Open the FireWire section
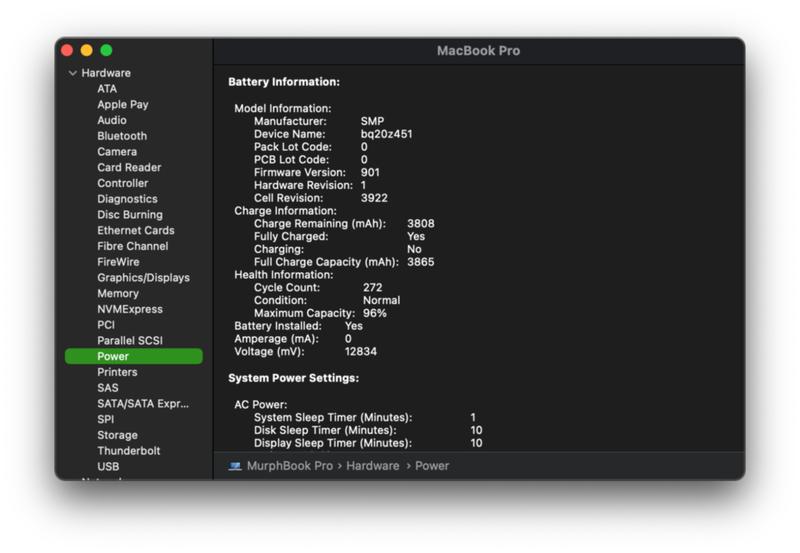 118,262
